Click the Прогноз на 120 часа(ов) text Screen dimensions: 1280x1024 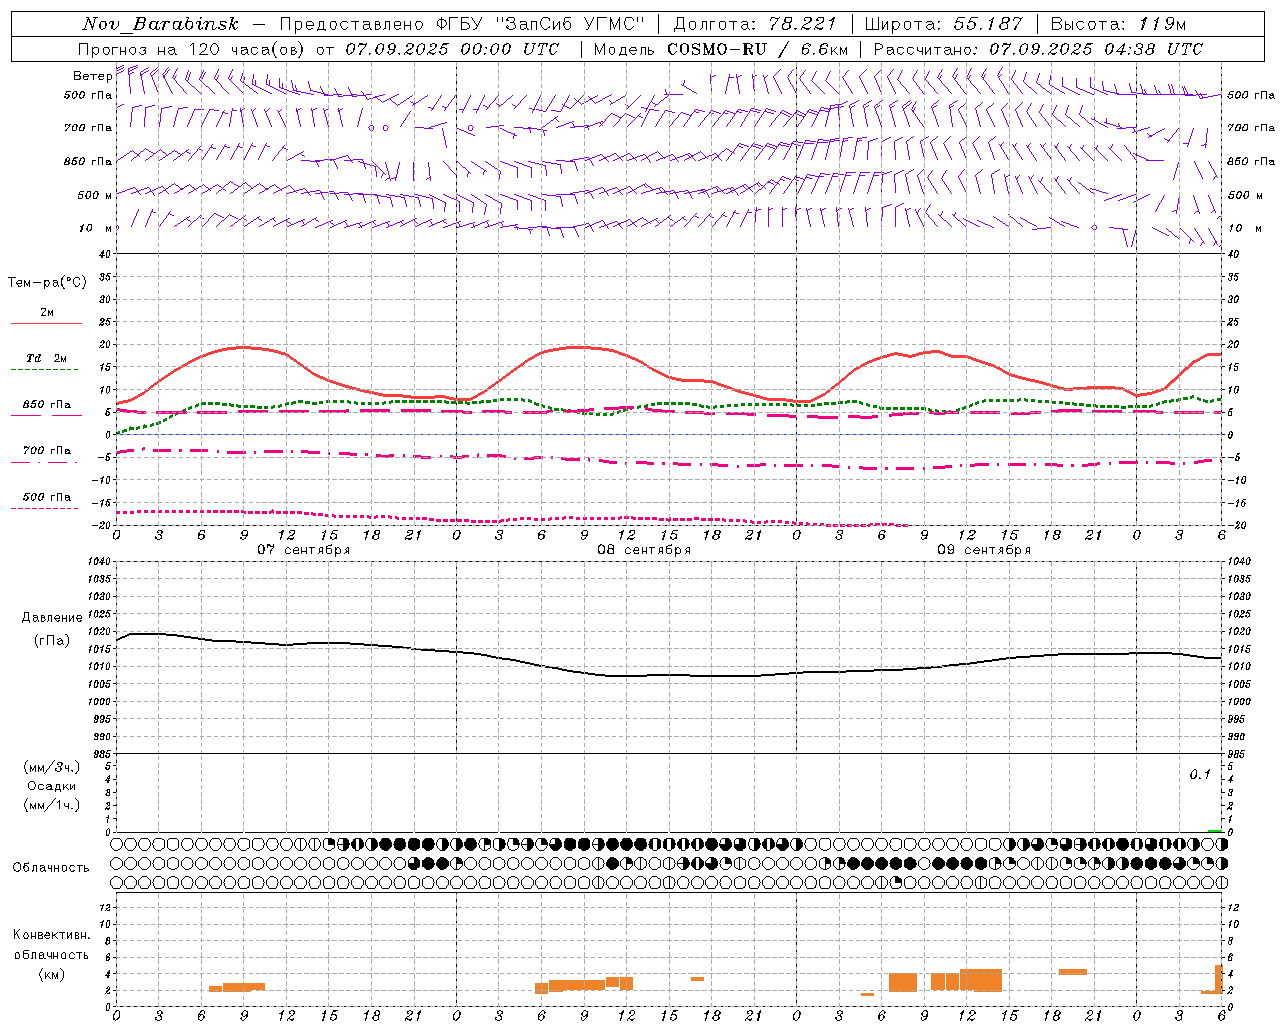(193, 49)
